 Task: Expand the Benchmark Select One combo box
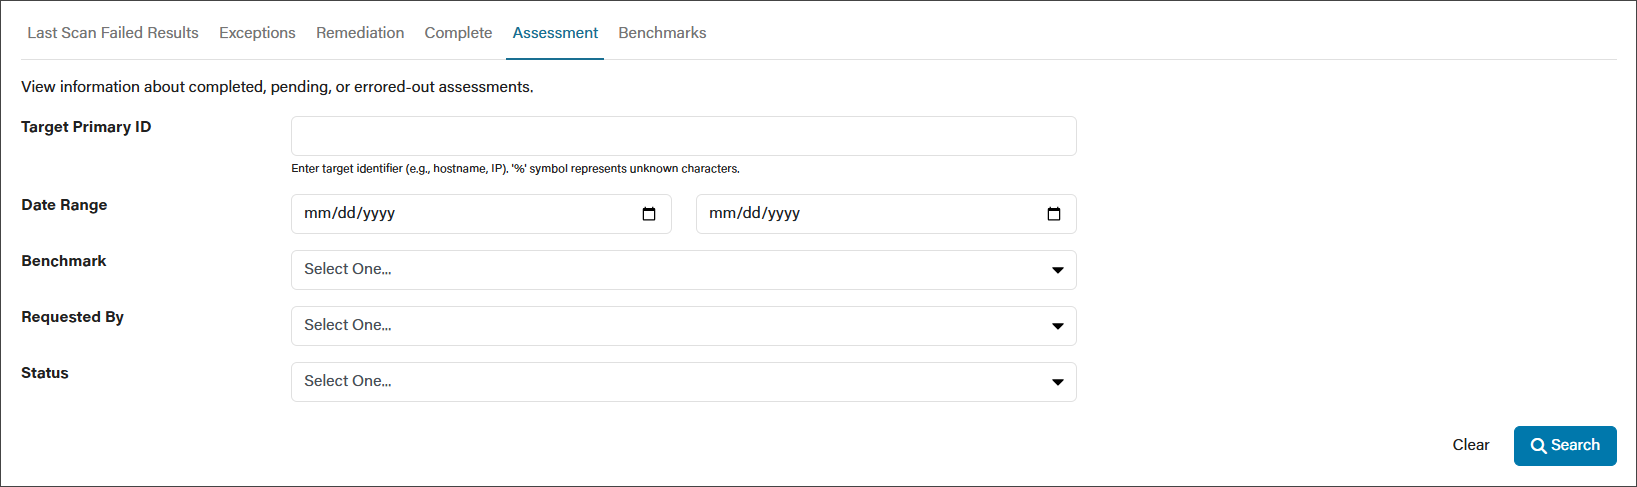point(684,270)
